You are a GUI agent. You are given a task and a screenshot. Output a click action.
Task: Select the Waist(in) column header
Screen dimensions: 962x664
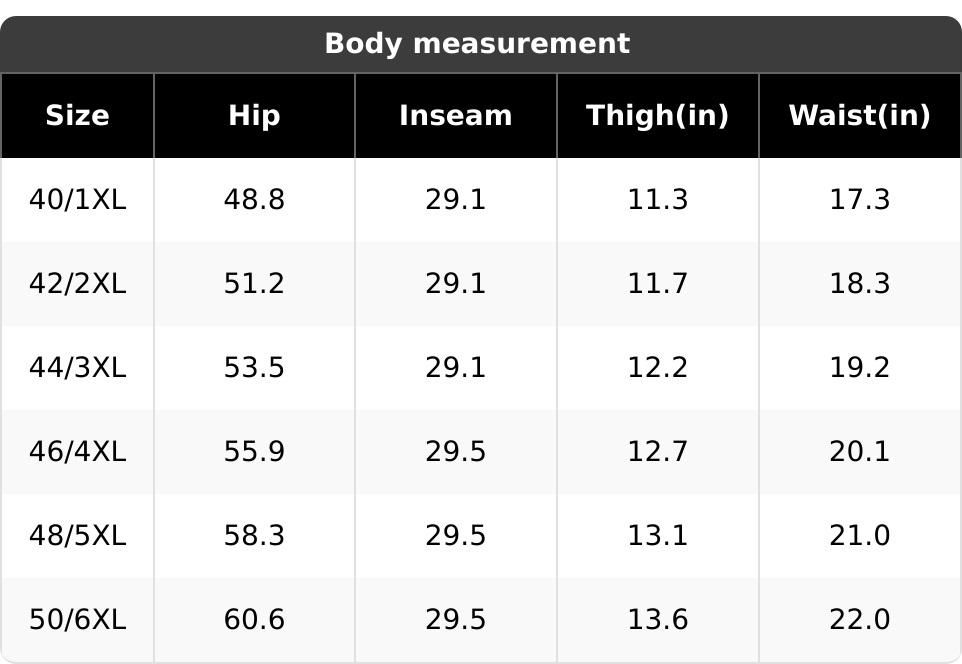click(x=860, y=115)
